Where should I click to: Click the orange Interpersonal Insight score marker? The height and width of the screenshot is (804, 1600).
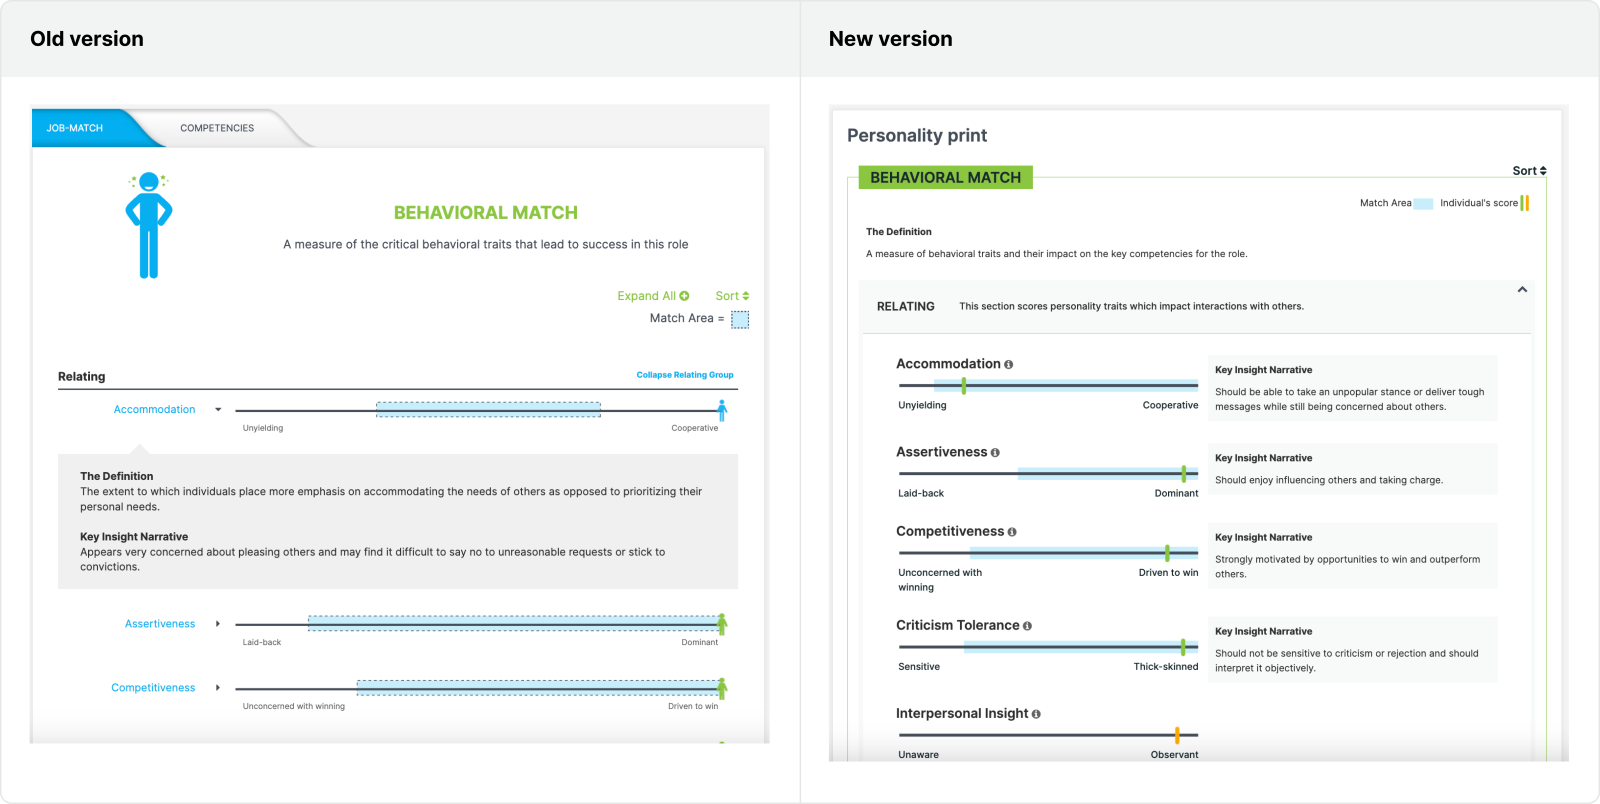1177,735
